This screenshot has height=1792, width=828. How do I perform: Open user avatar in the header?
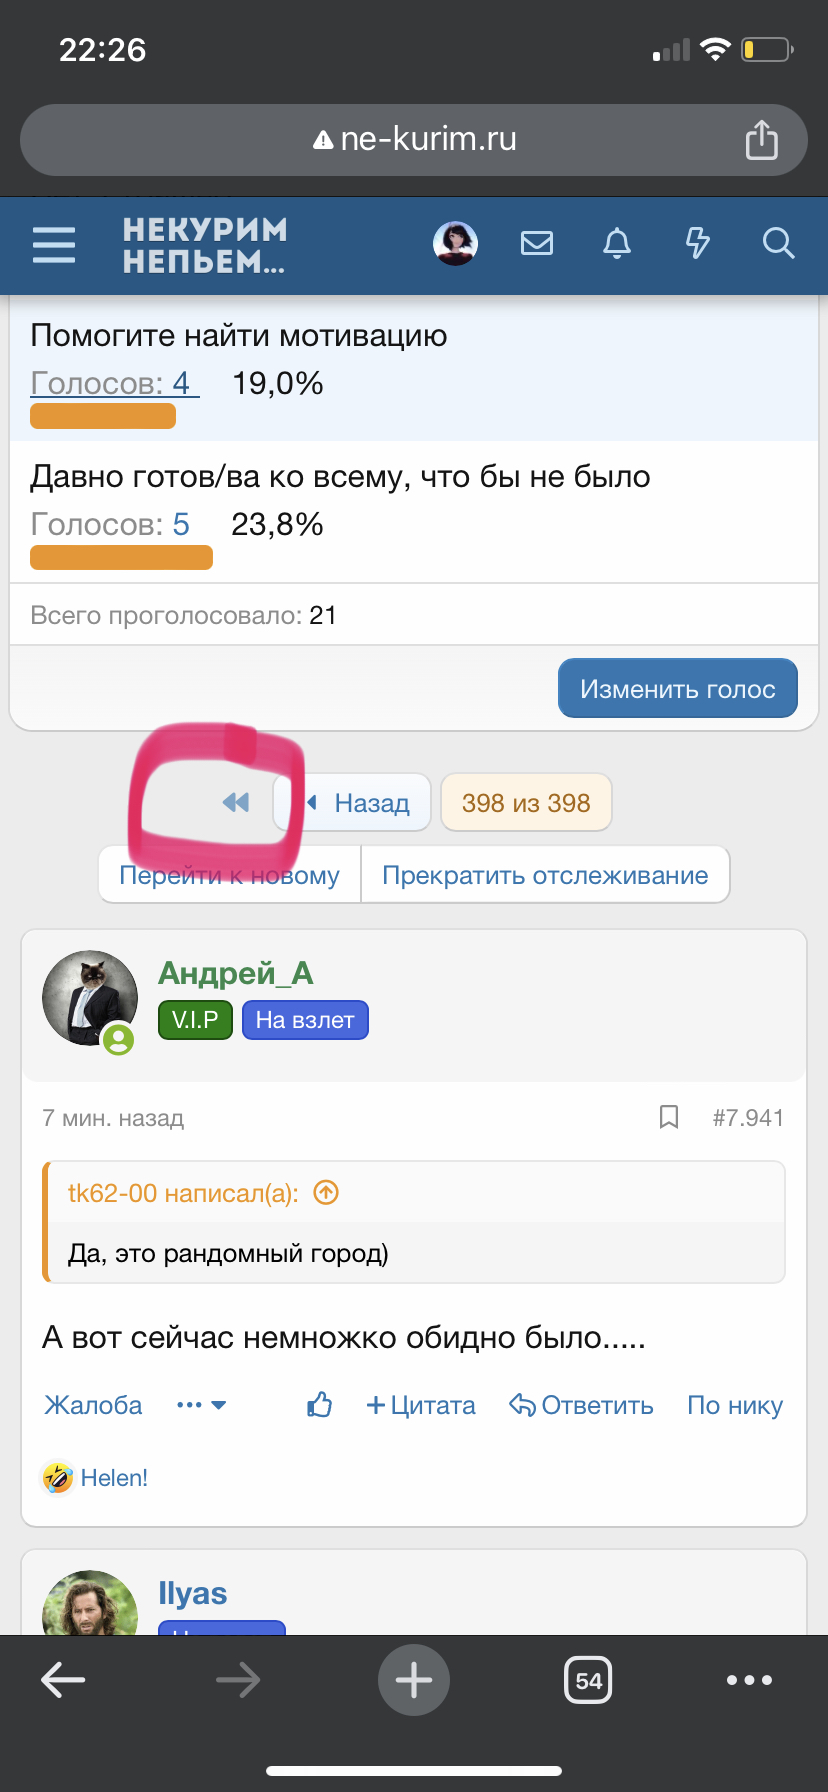[x=455, y=243]
